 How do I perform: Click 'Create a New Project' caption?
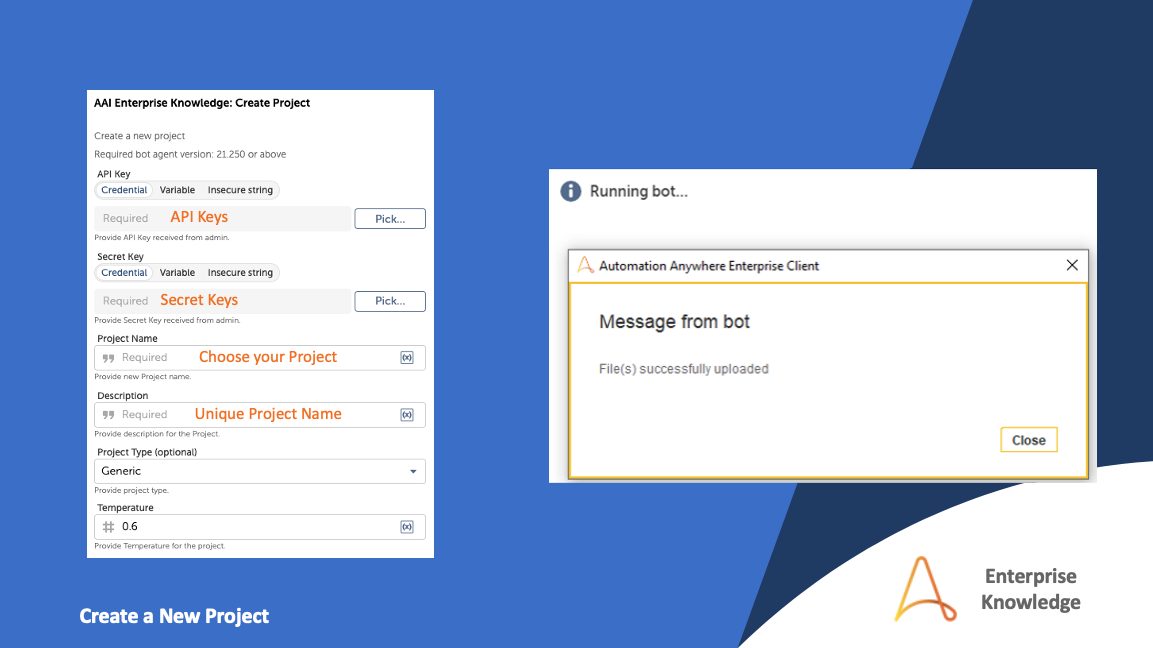174,616
